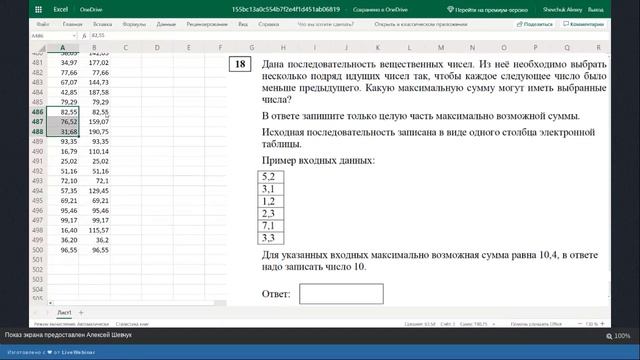The image size is (640, 360).
Task: Switch to the Данные ribbon tab
Action: coord(166,24)
